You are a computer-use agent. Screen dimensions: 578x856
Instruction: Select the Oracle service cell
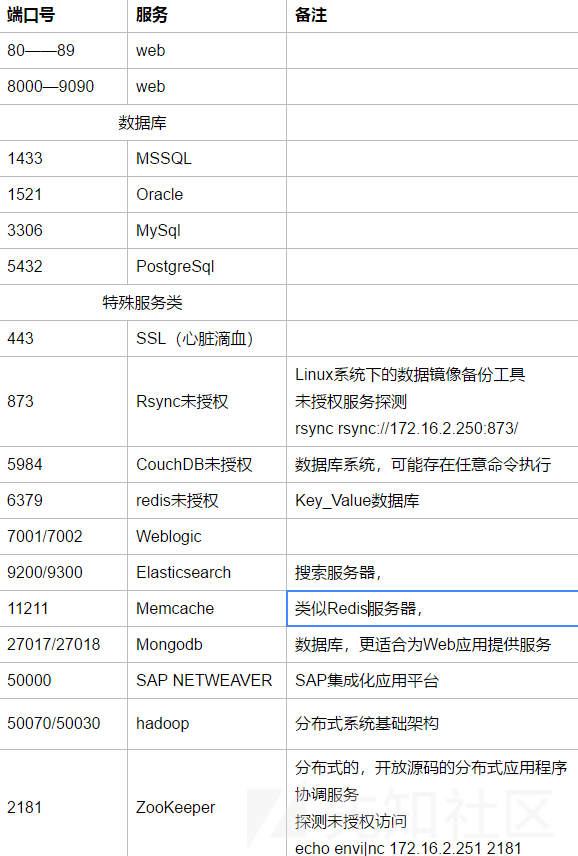coord(207,194)
